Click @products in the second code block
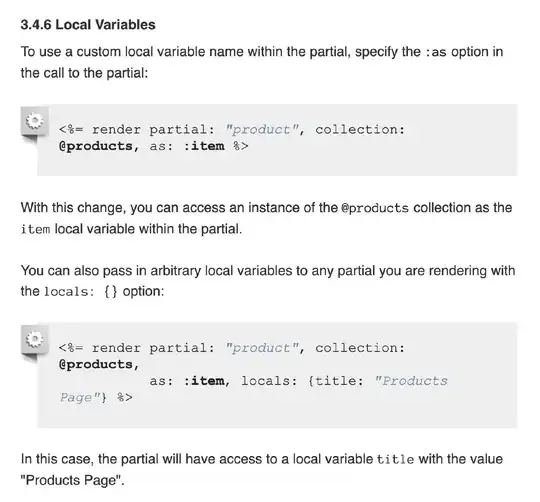 point(96,365)
